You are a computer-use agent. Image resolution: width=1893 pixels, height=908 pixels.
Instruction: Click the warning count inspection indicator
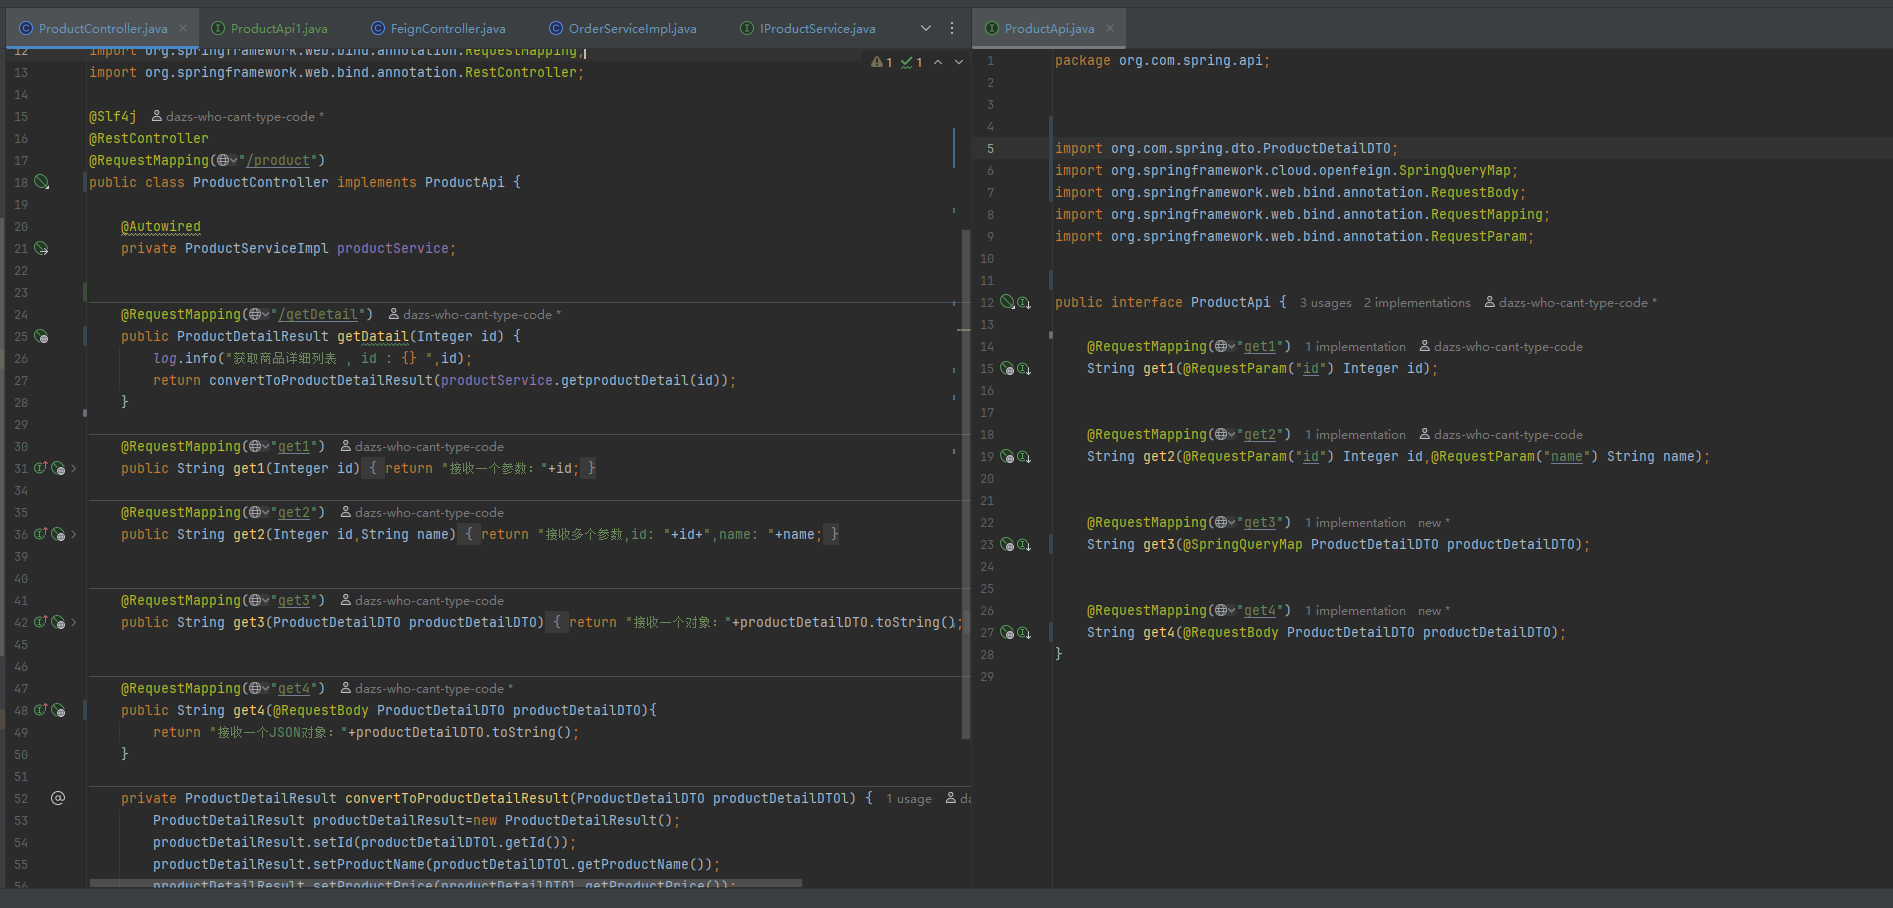tap(882, 62)
